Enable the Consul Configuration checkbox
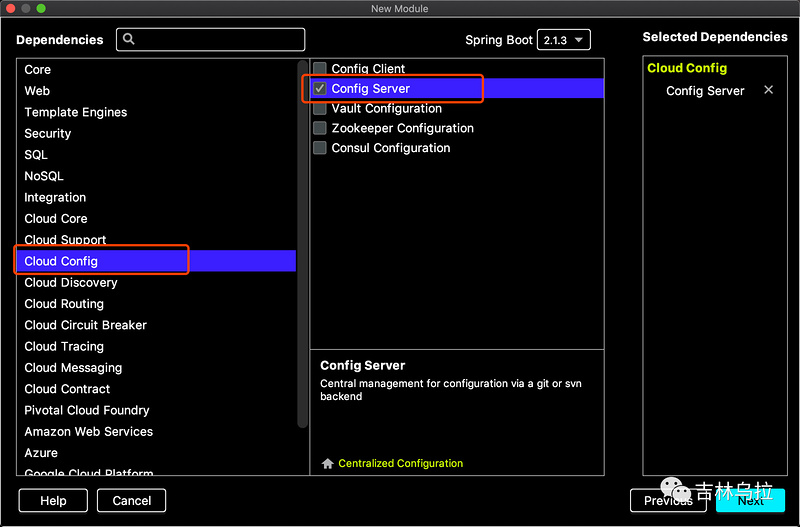The height and width of the screenshot is (527, 800). 320,147
